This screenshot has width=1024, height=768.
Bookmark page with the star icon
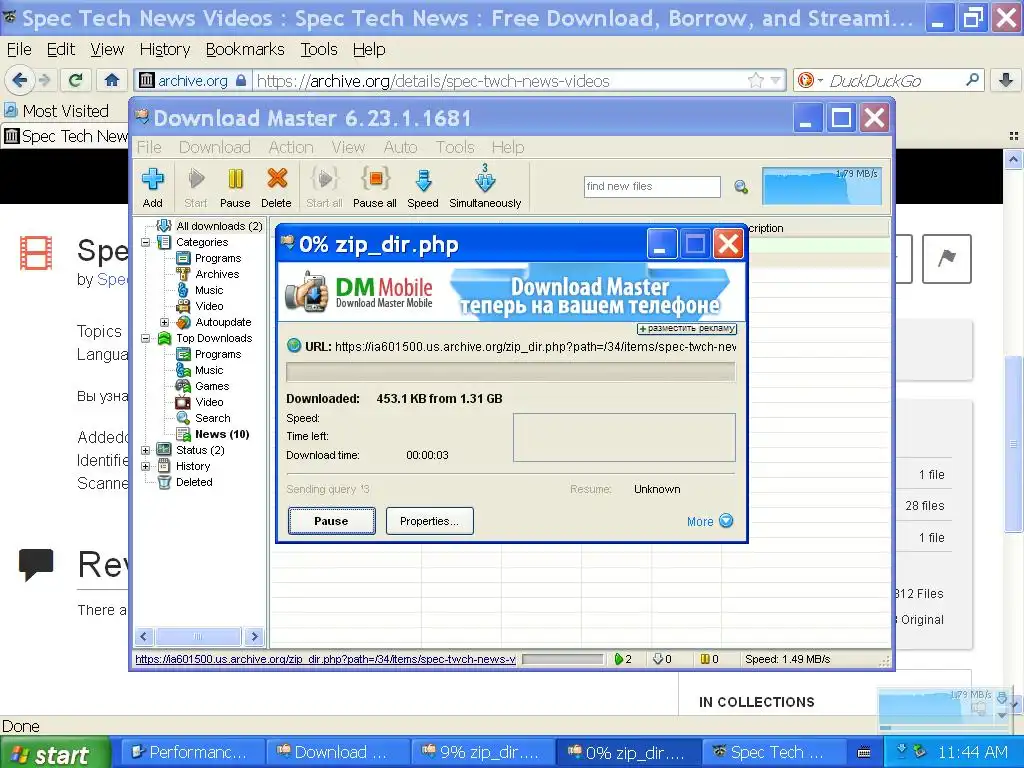[x=756, y=80]
